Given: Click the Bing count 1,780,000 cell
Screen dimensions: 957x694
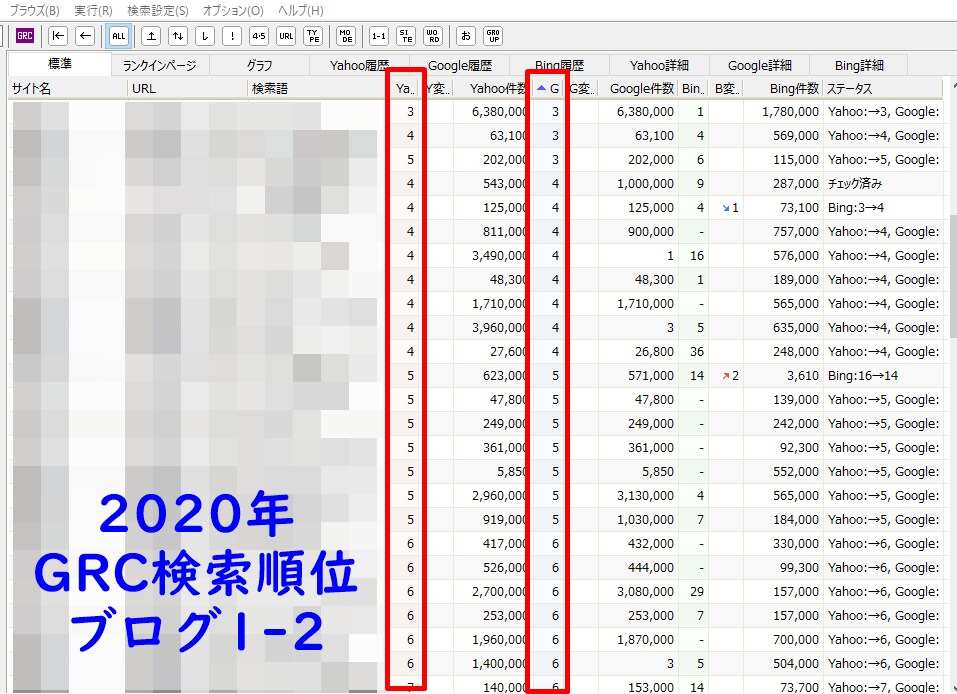Looking at the screenshot, I should click(783, 112).
